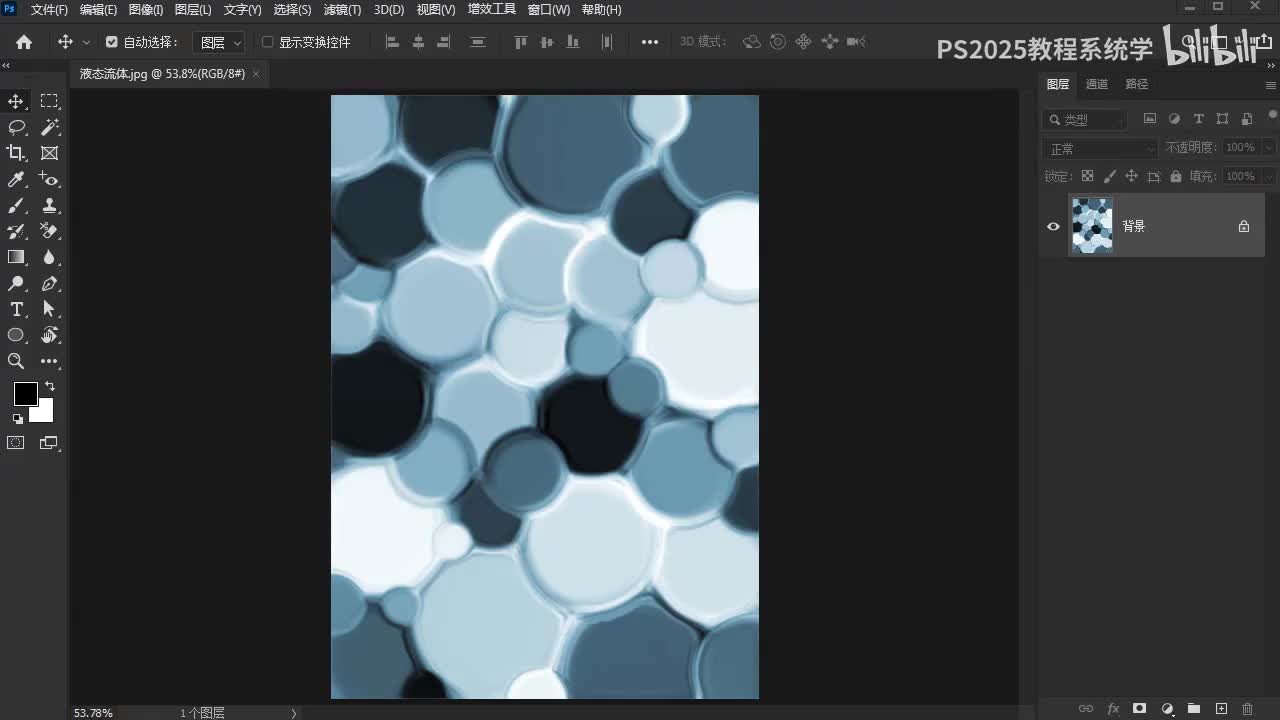Click the 液态流体.jpg document tab
1280x720 pixels.
(x=162, y=74)
